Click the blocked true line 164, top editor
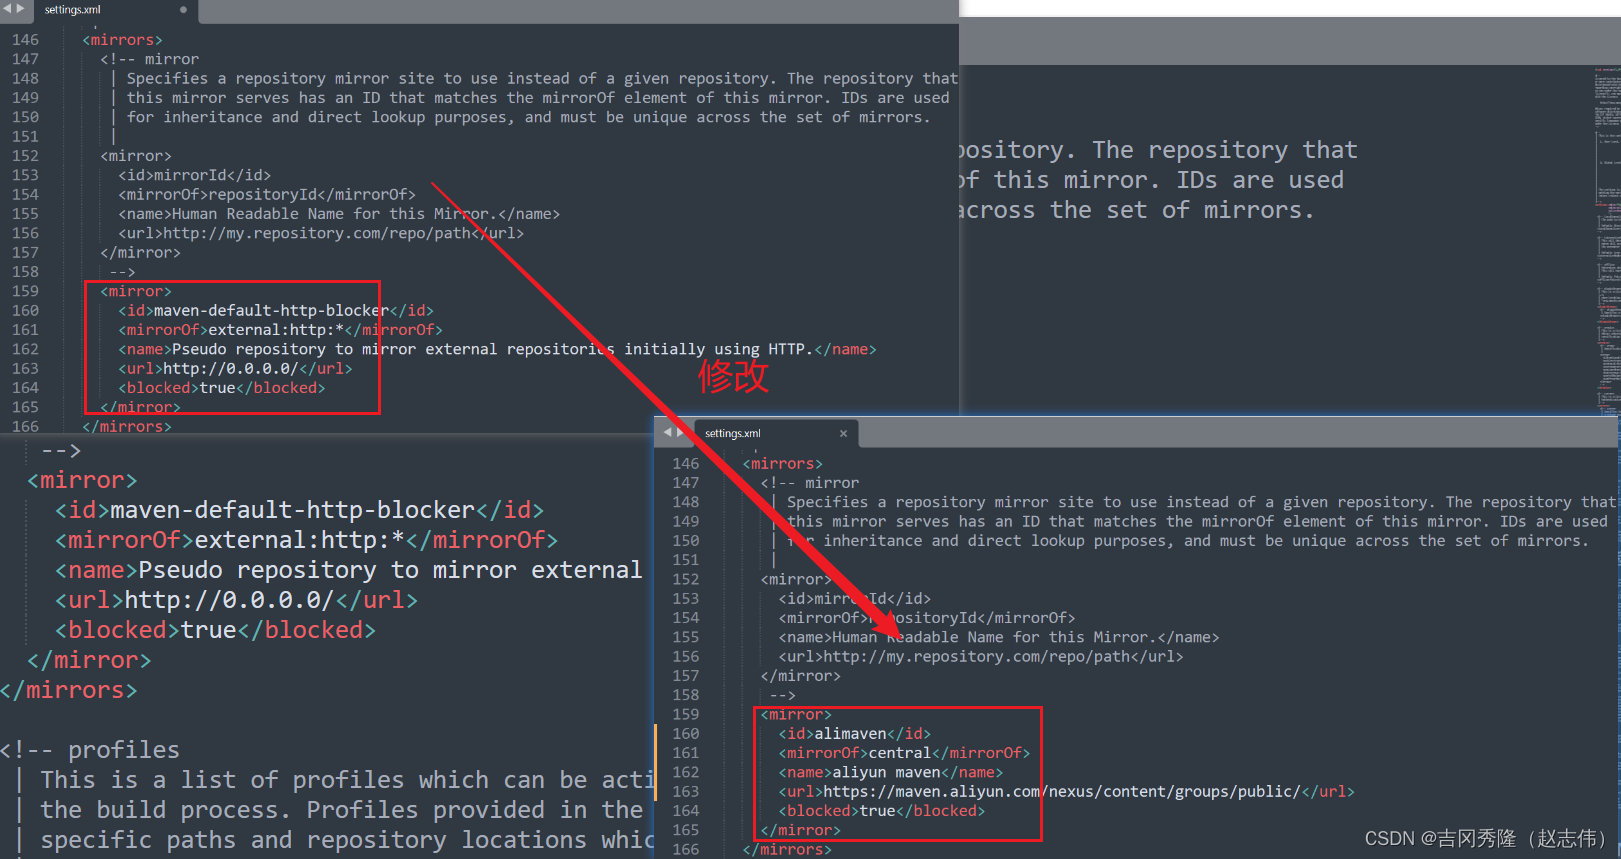The width and height of the screenshot is (1621, 859). 222,388
